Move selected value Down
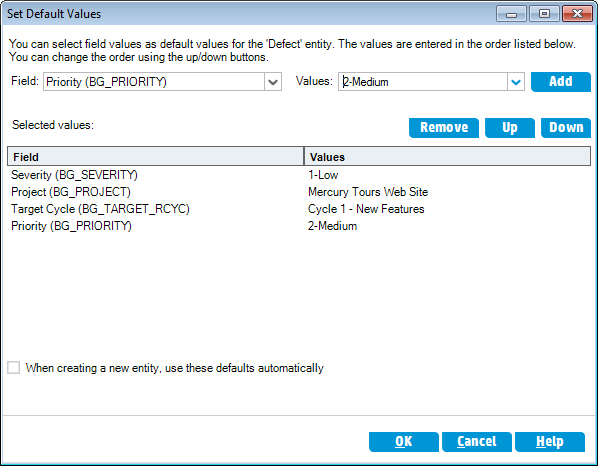This screenshot has width=598, height=466. tap(566, 127)
